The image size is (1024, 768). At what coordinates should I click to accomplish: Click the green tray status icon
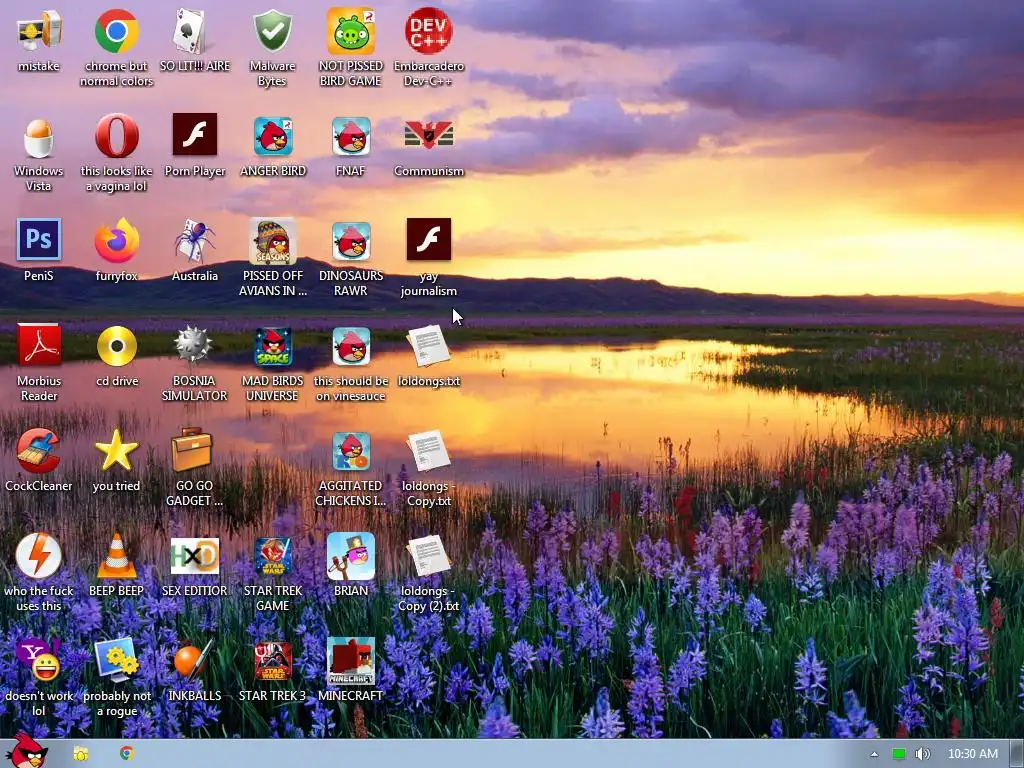tap(899, 754)
